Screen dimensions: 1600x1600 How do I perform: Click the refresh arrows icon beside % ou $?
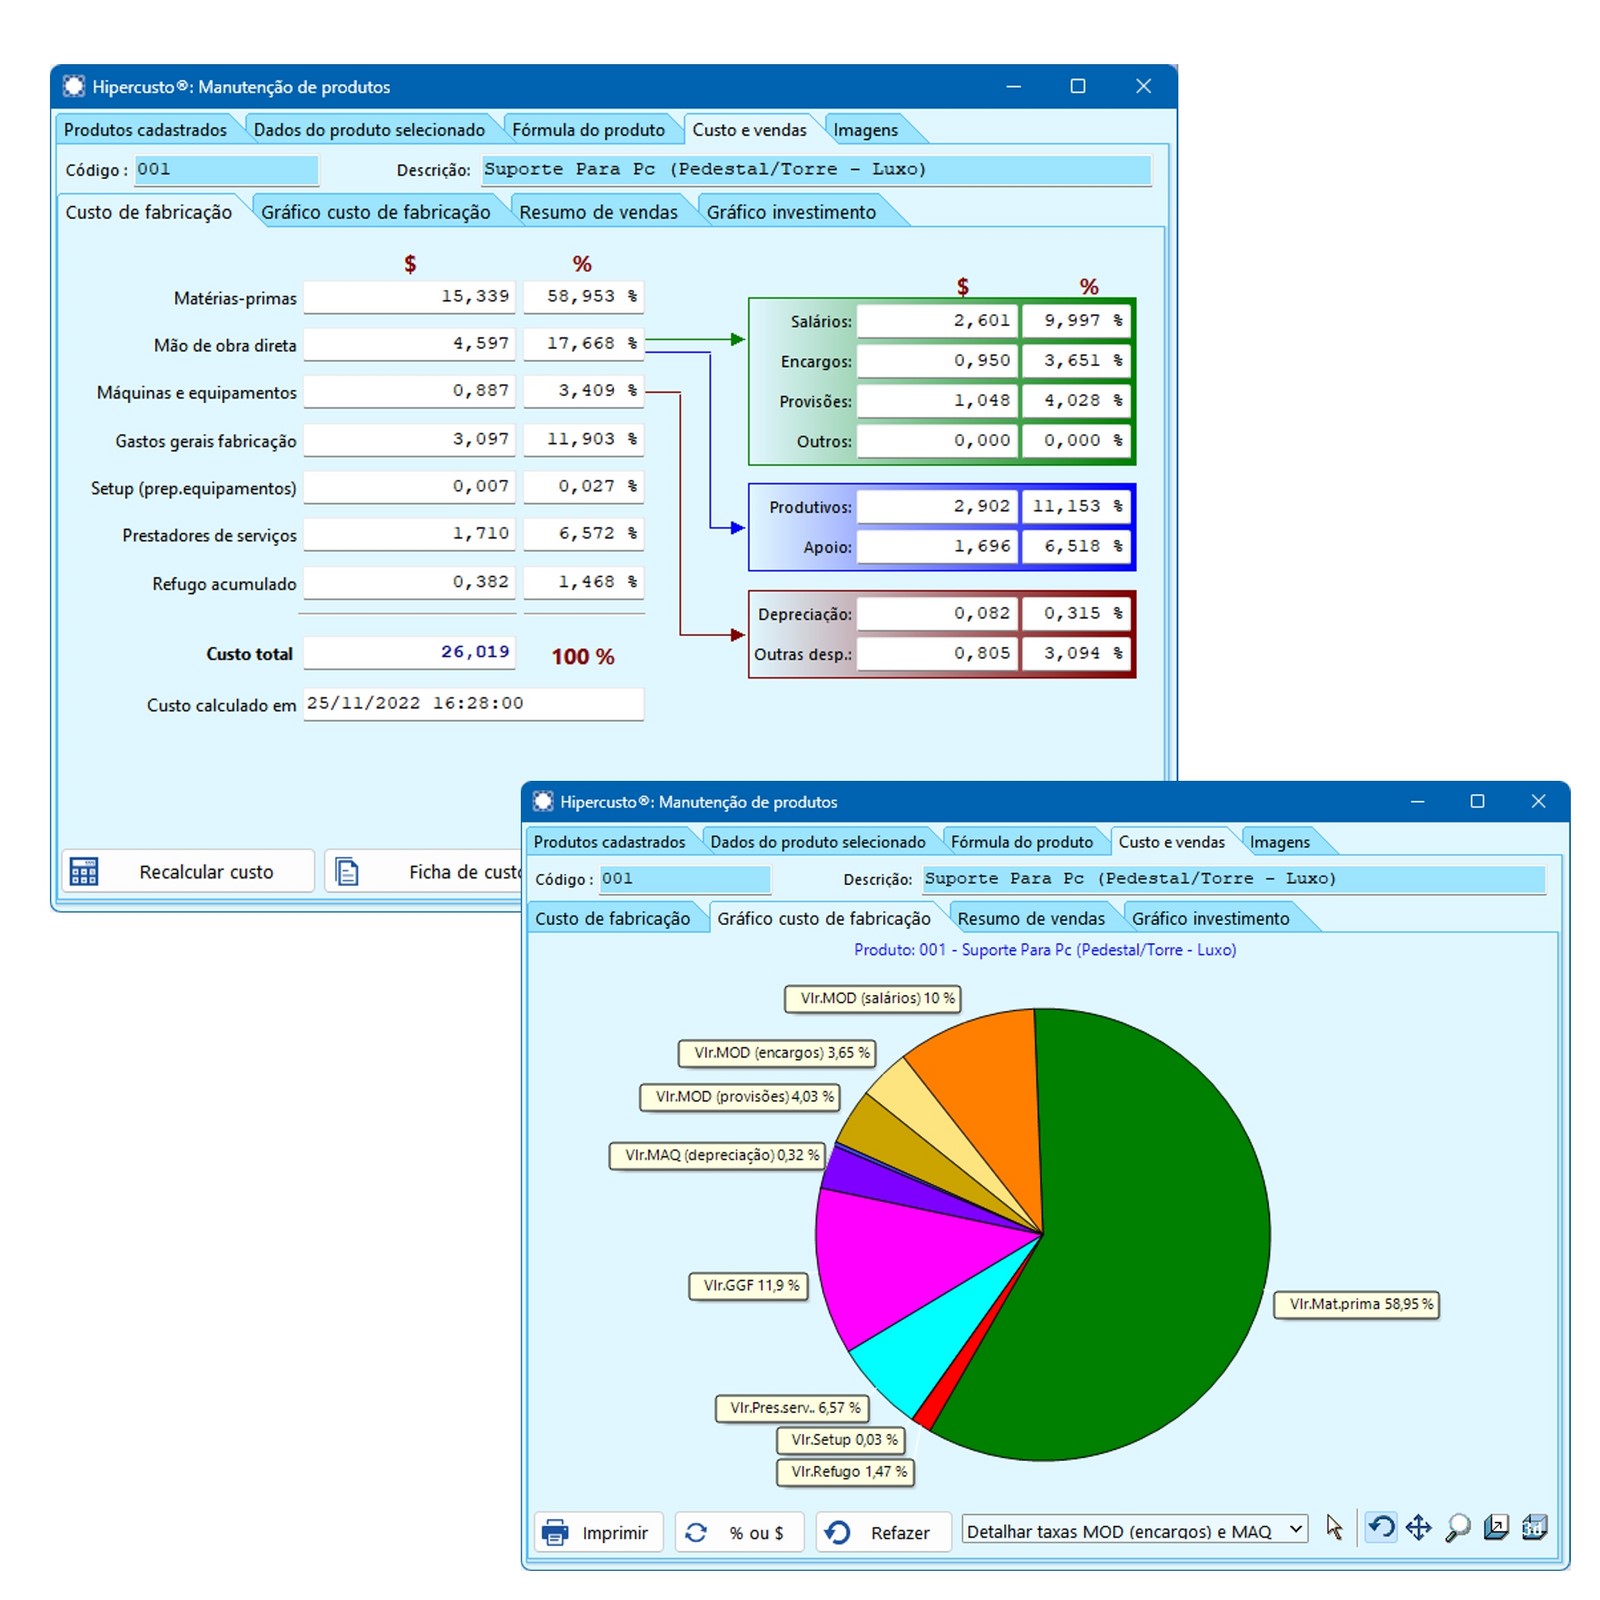pyautogui.click(x=696, y=1532)
